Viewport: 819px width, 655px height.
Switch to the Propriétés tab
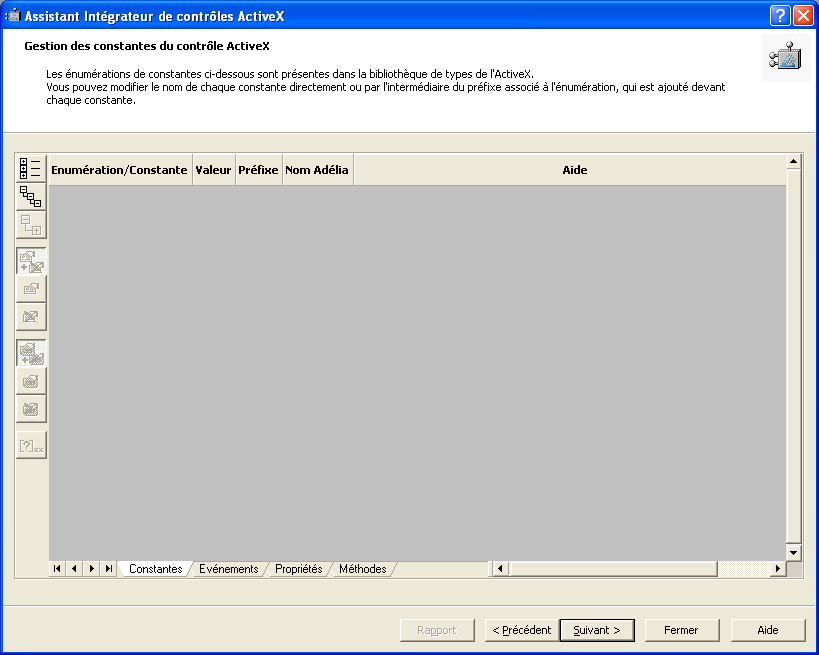click(x=298, y=569)
